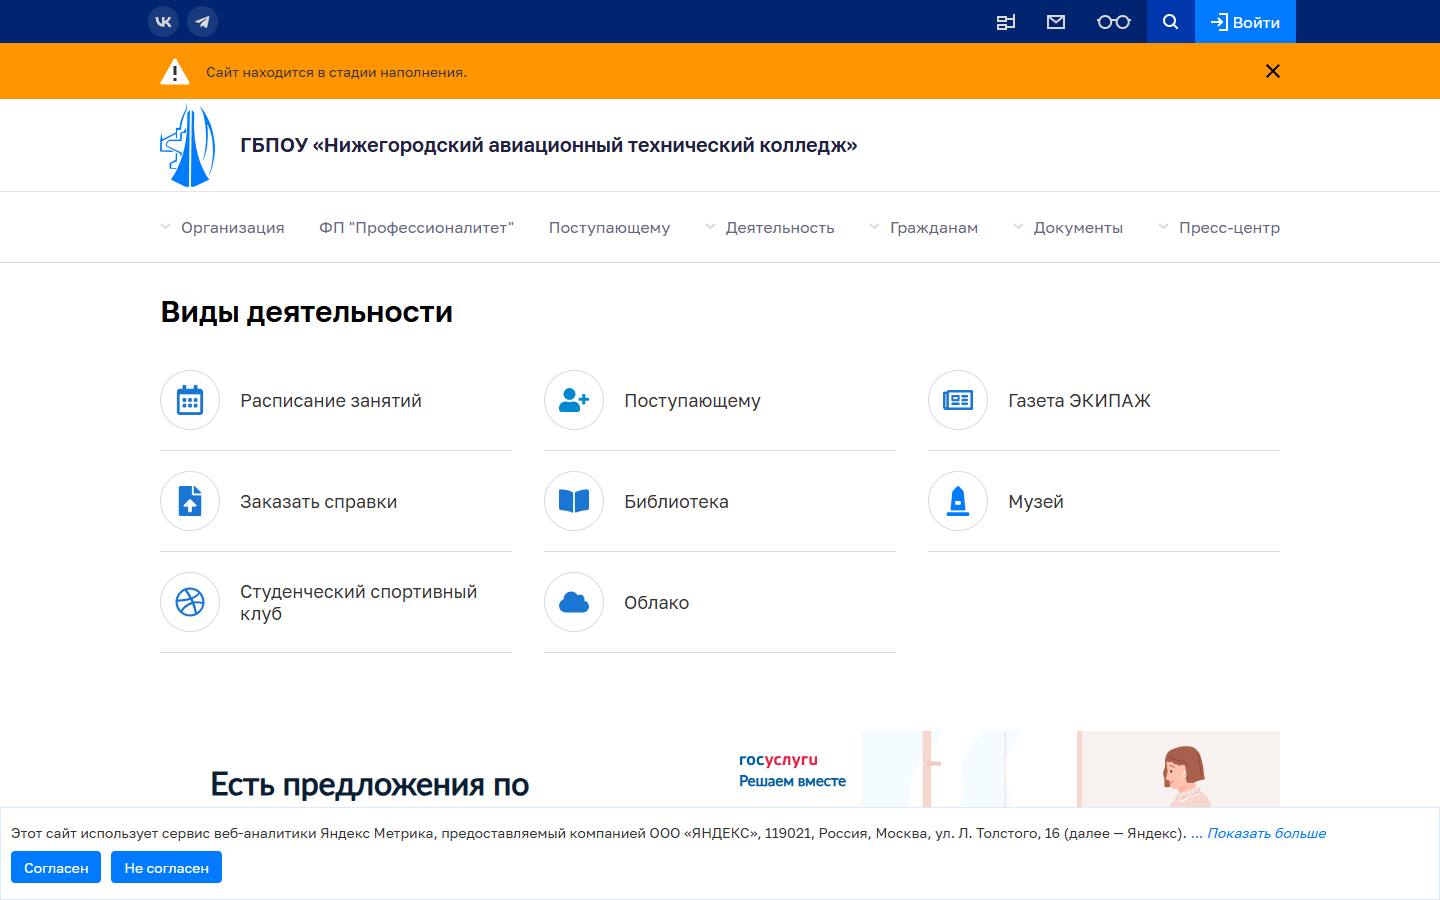Open the VK social network icon
Viewport: 1440px width, 900px height.
point(163,21)
